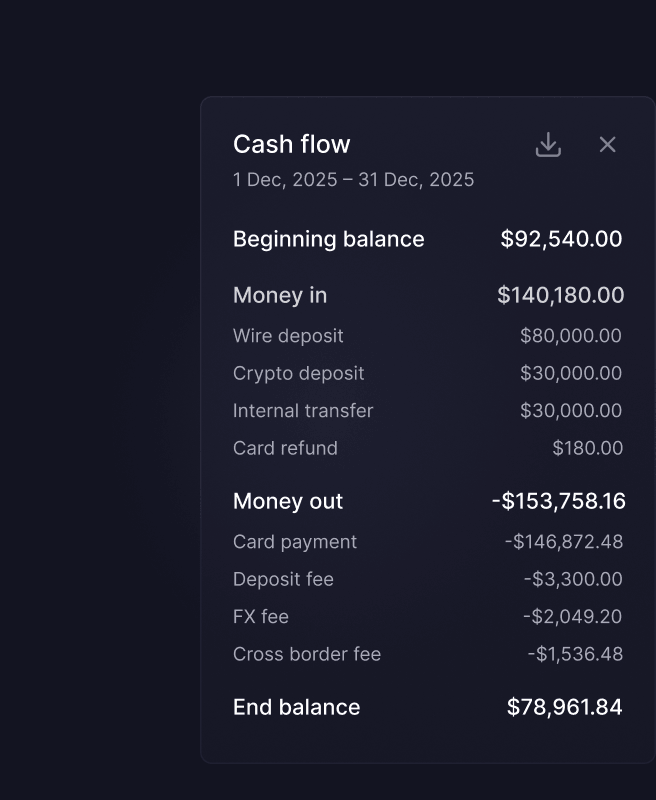
Task: Click the -$146,872.48 card payment amount
Action: 564,541
